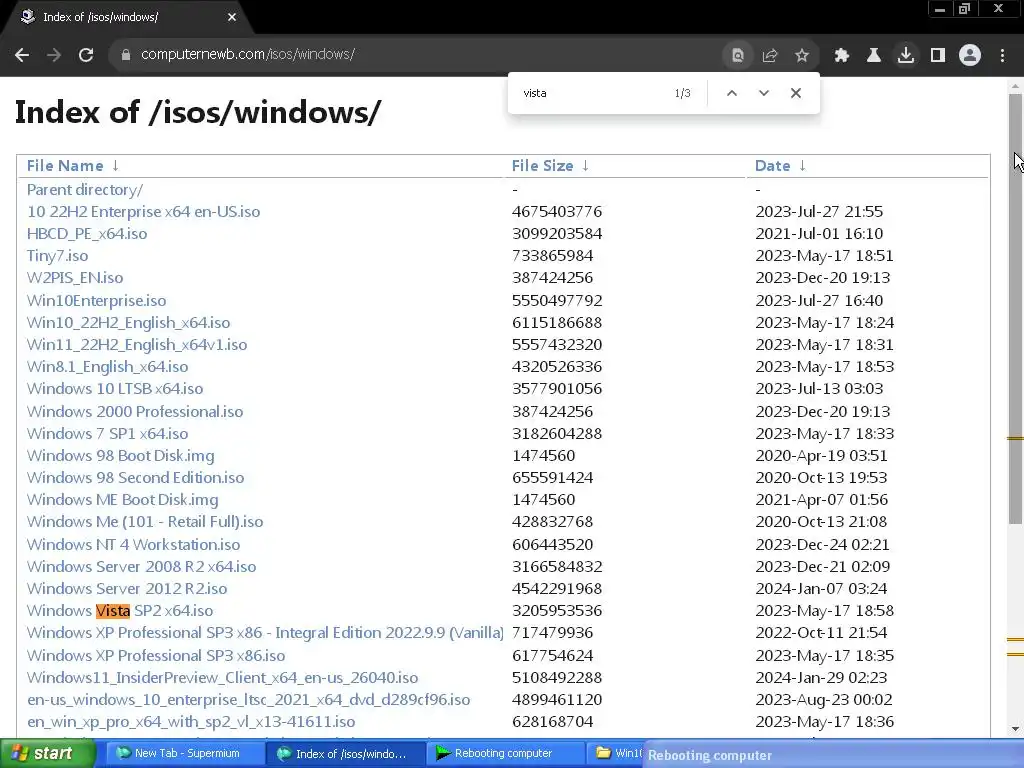Open Windows Me (101 - Retail Full).iso
Viewport: 1024px width, 768px height.
coord(145,522)
